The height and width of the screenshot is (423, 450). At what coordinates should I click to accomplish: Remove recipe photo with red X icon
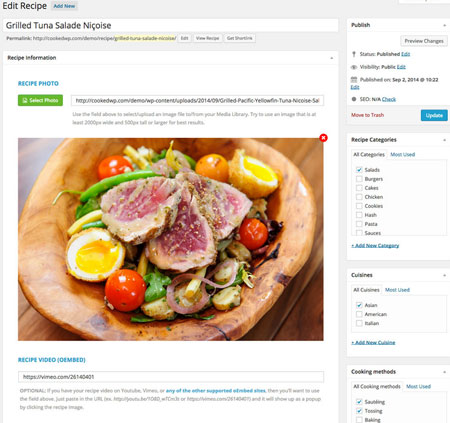[x=323, y=138]
